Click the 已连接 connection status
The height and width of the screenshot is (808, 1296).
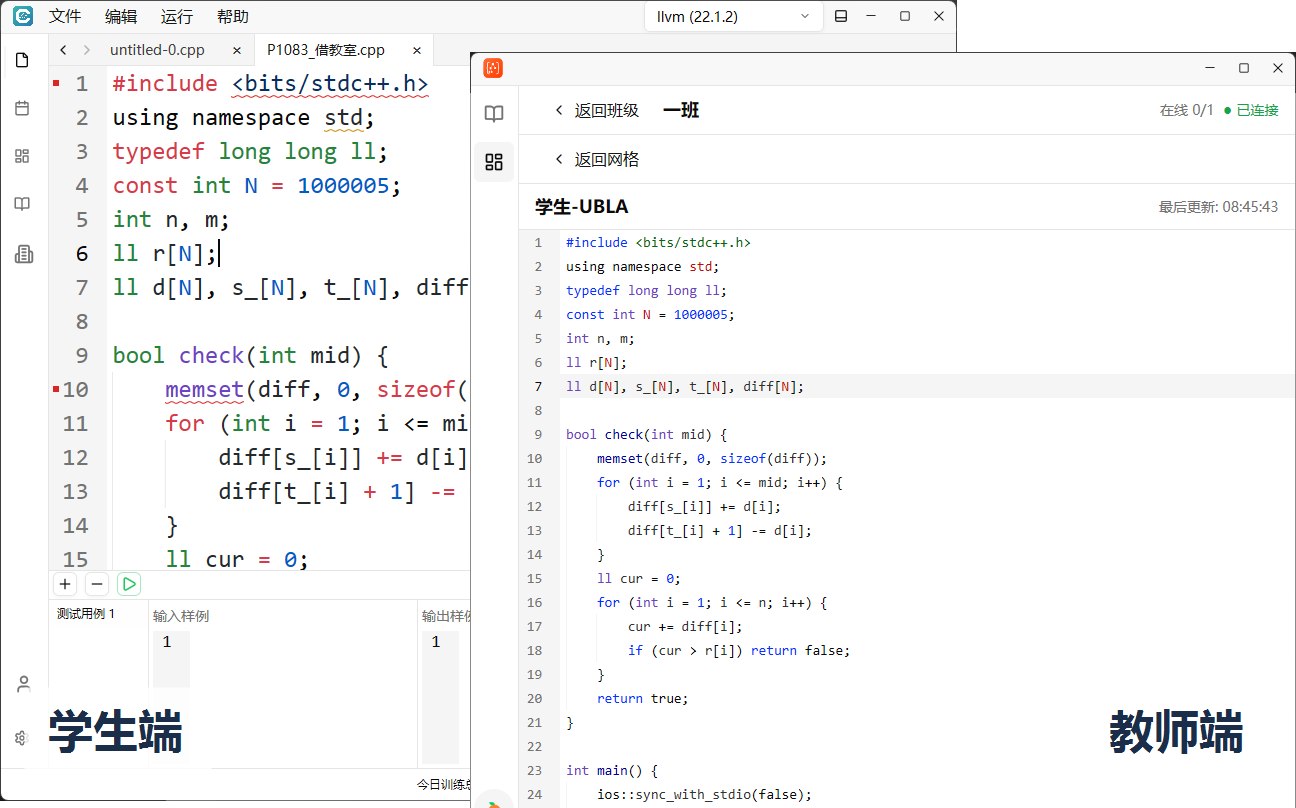tap(1251, 110)
